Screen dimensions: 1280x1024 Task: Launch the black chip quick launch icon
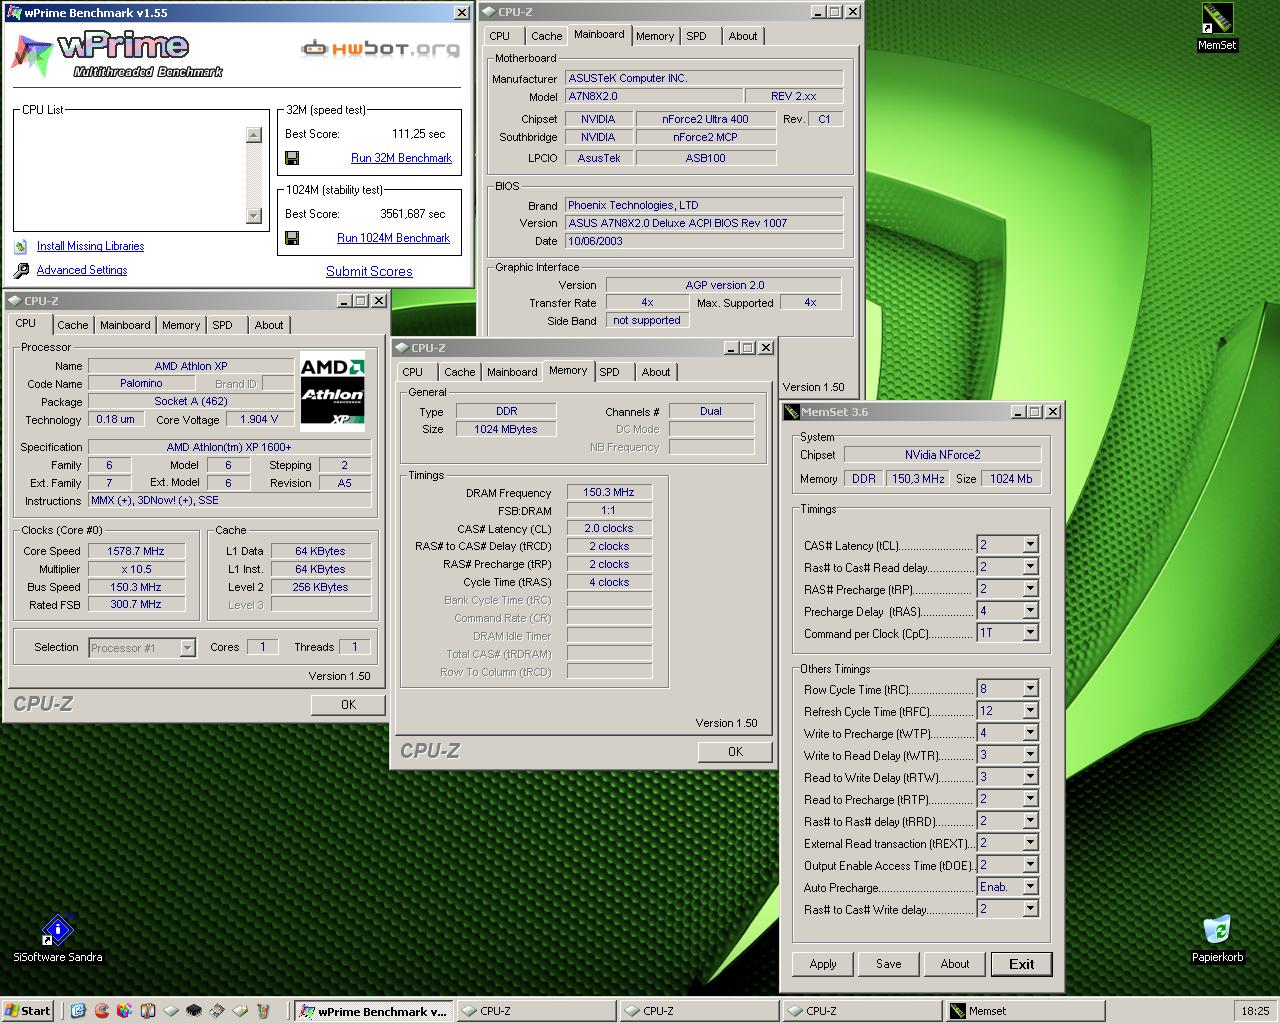pyautogui.click(x=194, y=1011)
